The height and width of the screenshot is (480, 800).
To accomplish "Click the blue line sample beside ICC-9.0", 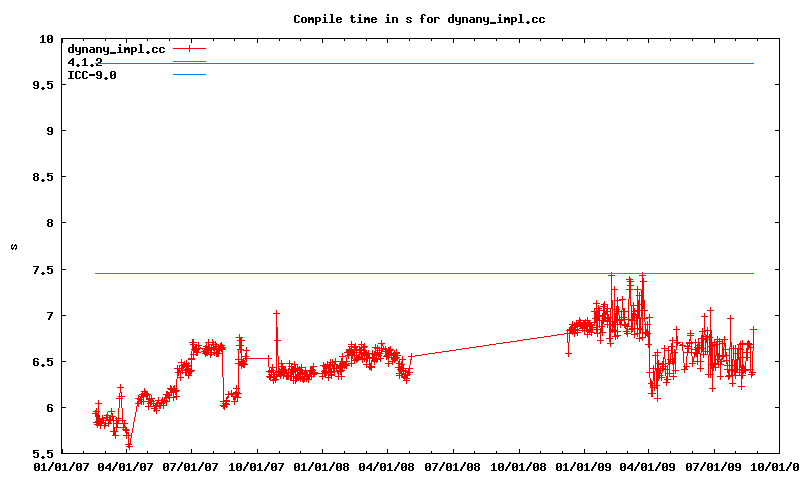I will point(189,75).
